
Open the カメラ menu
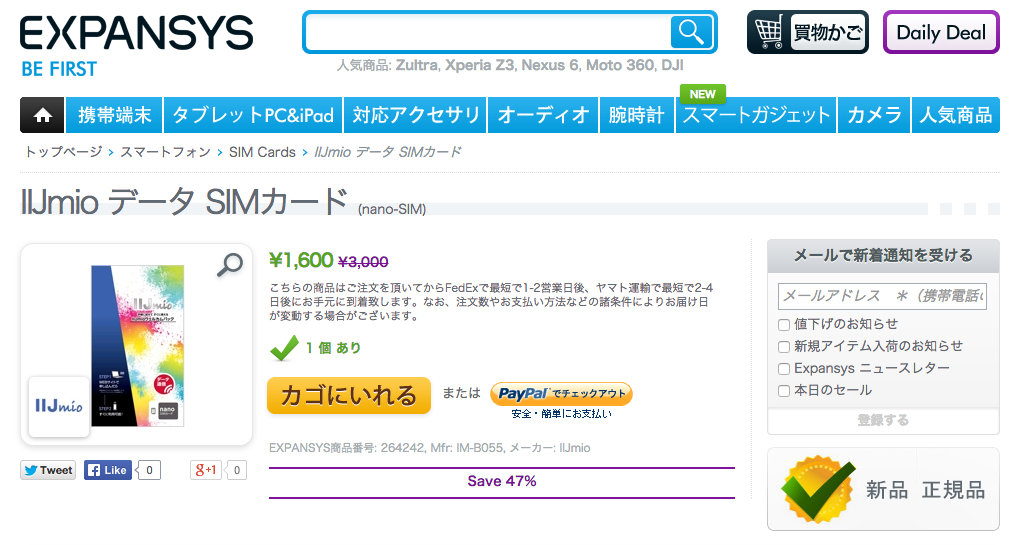874,115
